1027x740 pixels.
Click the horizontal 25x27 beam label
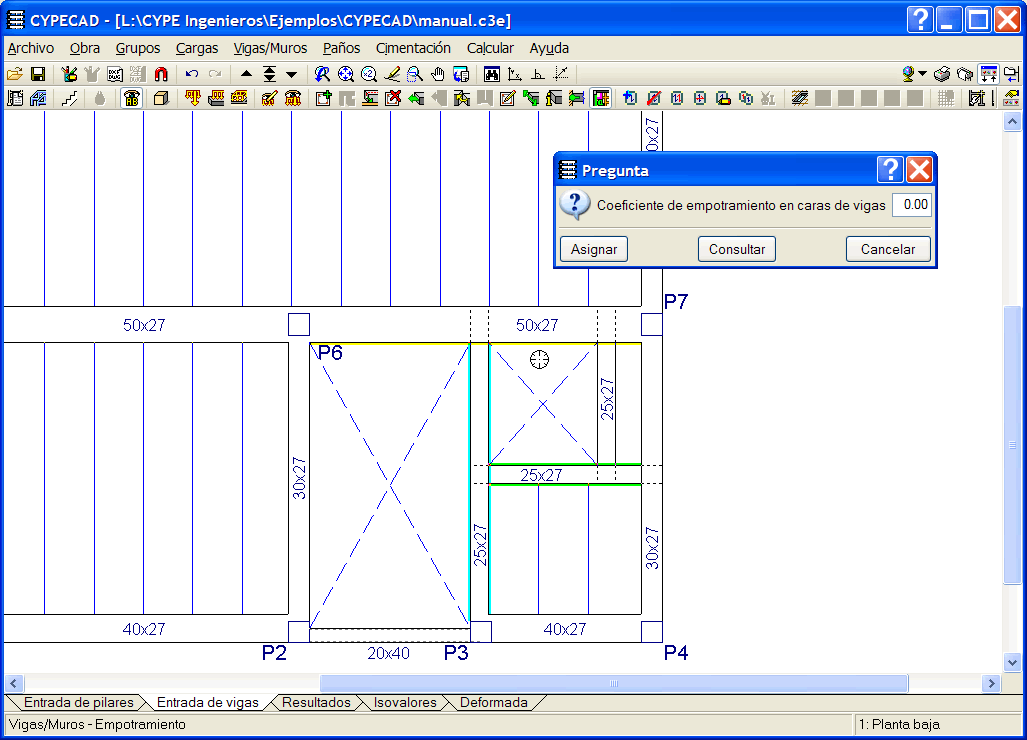click(x=541, y=475)
